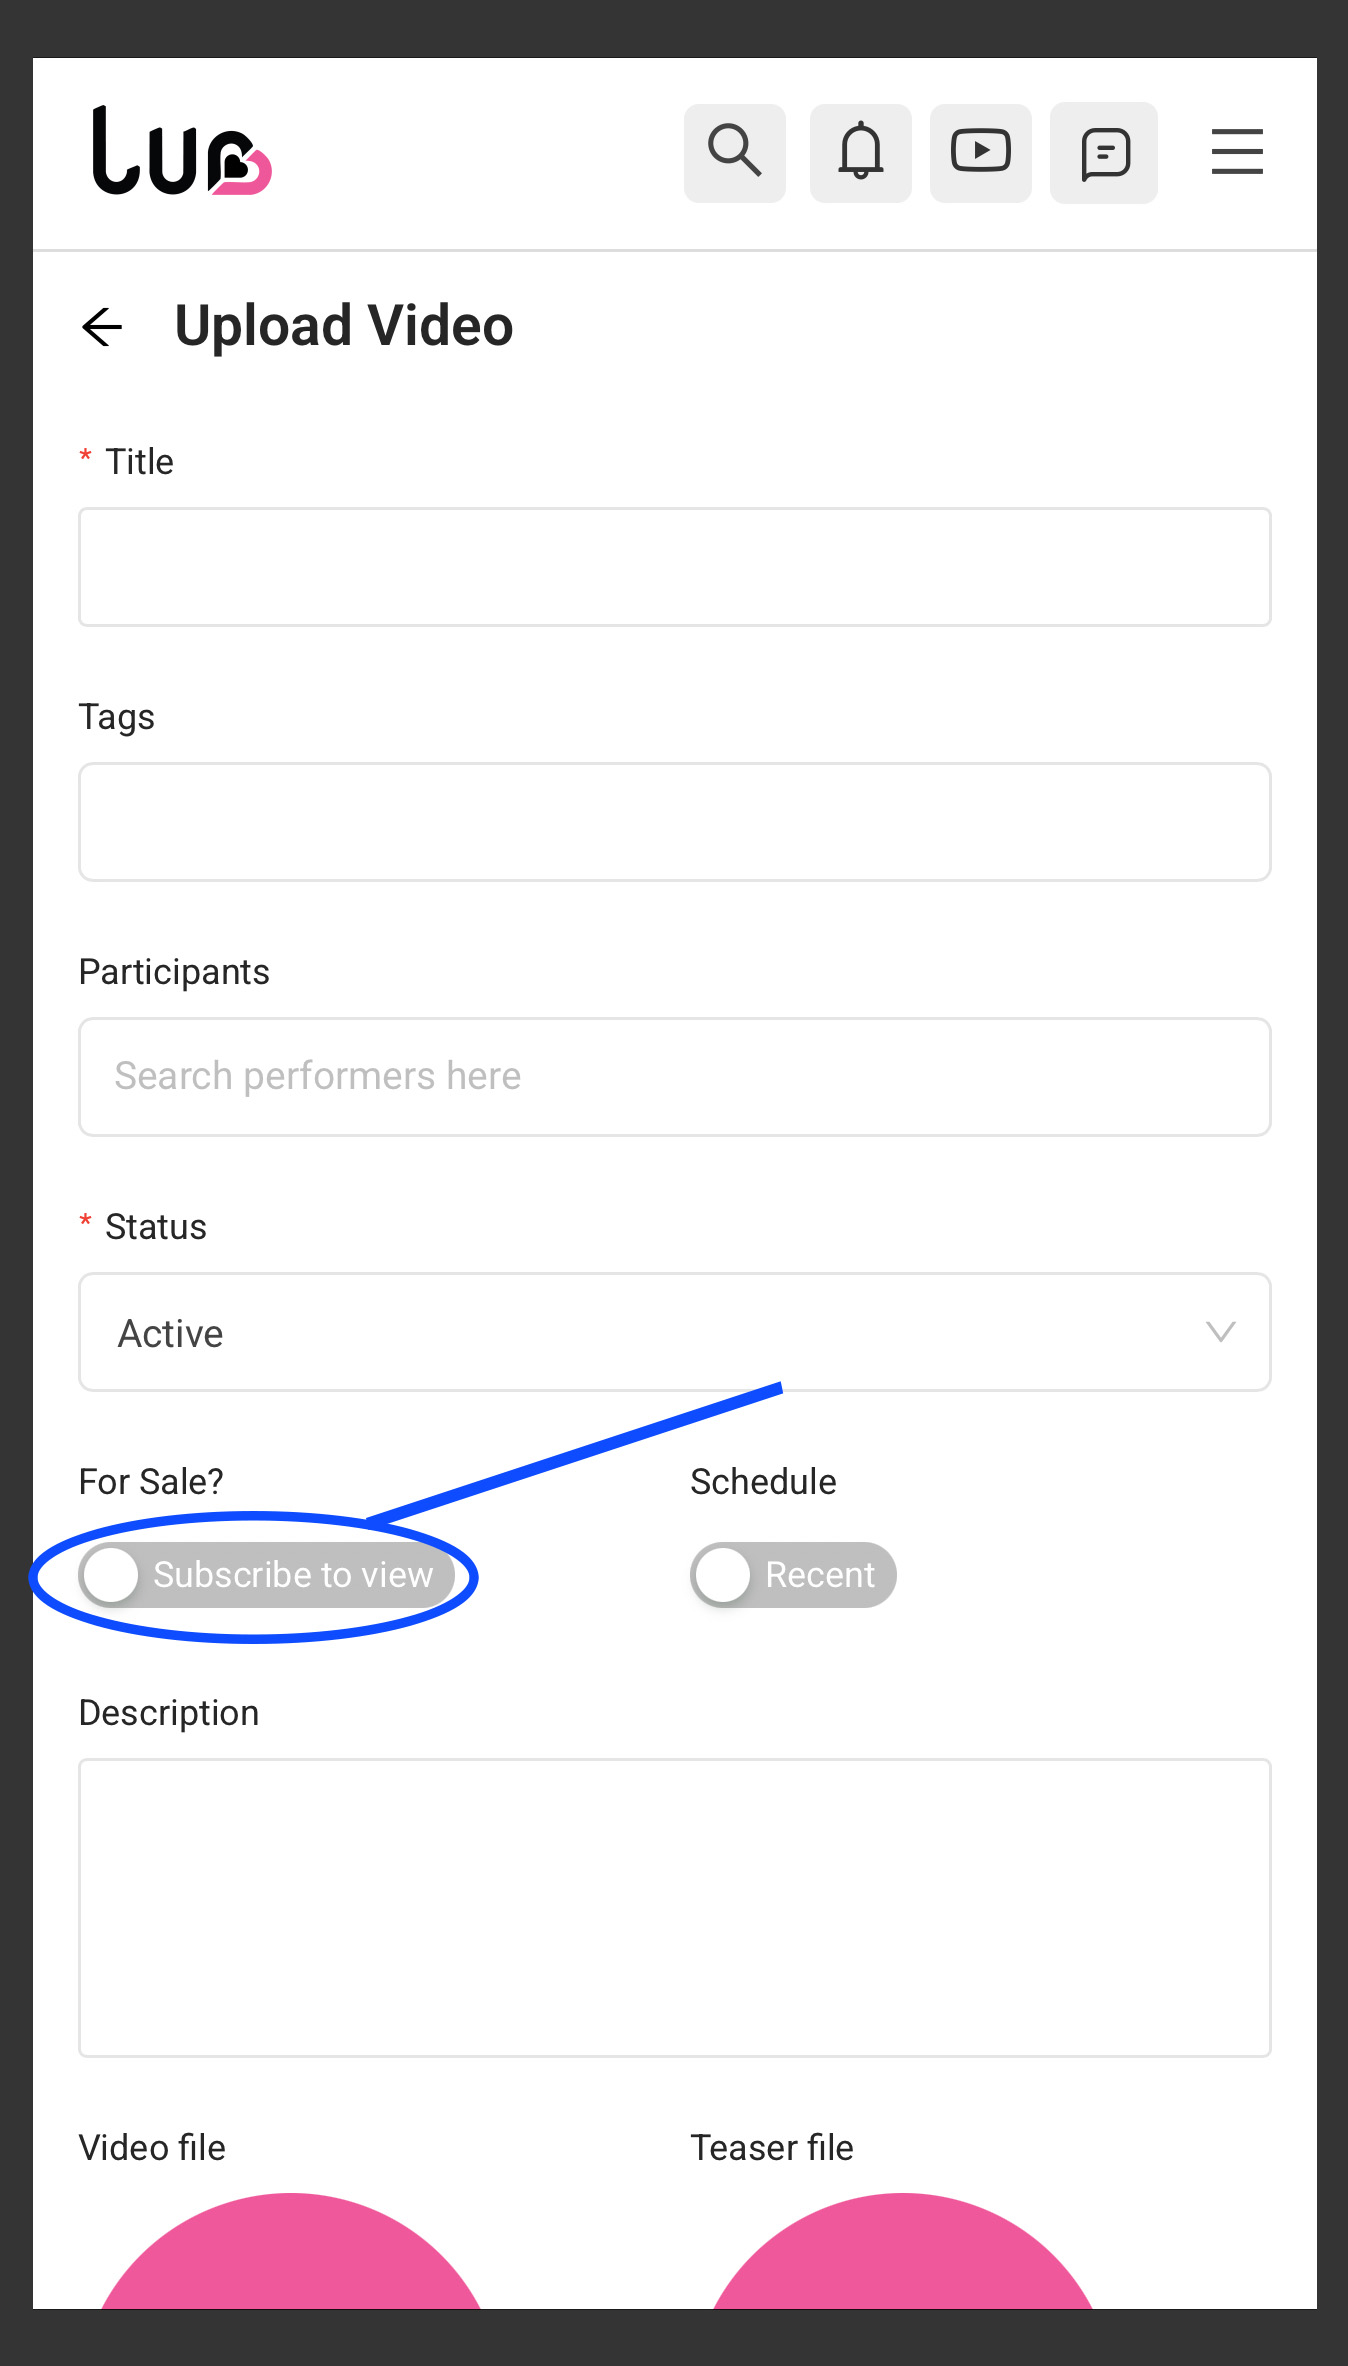
Task: Go back using the left arrow
Action: [x=102, y=327]
